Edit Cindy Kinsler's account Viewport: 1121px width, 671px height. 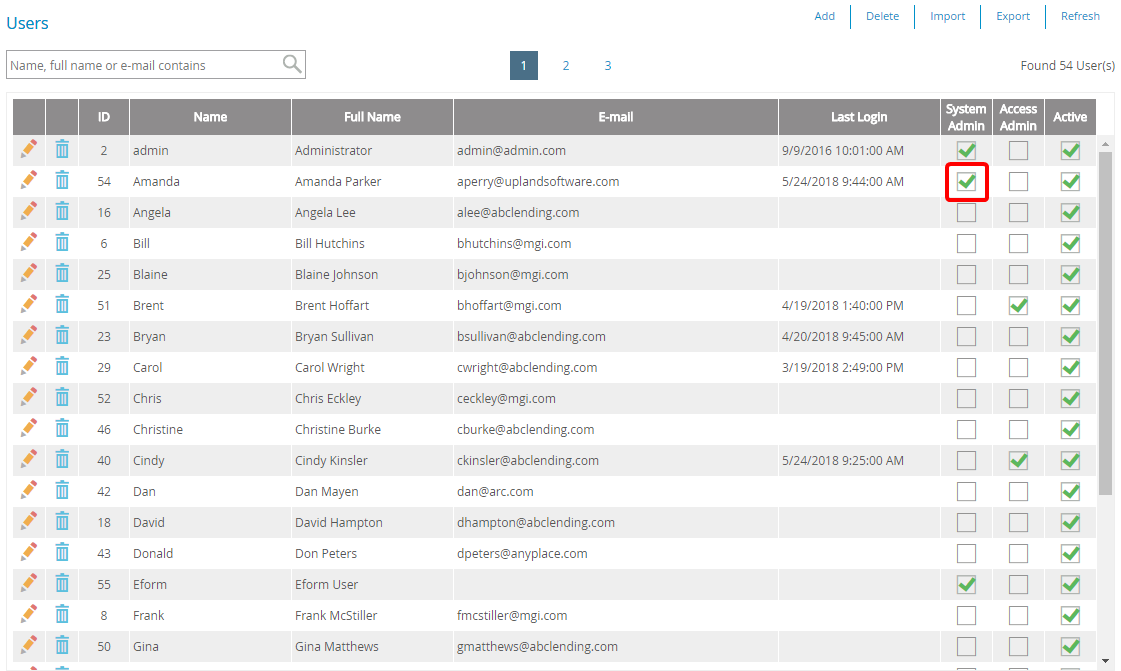(x=29, y=459)
